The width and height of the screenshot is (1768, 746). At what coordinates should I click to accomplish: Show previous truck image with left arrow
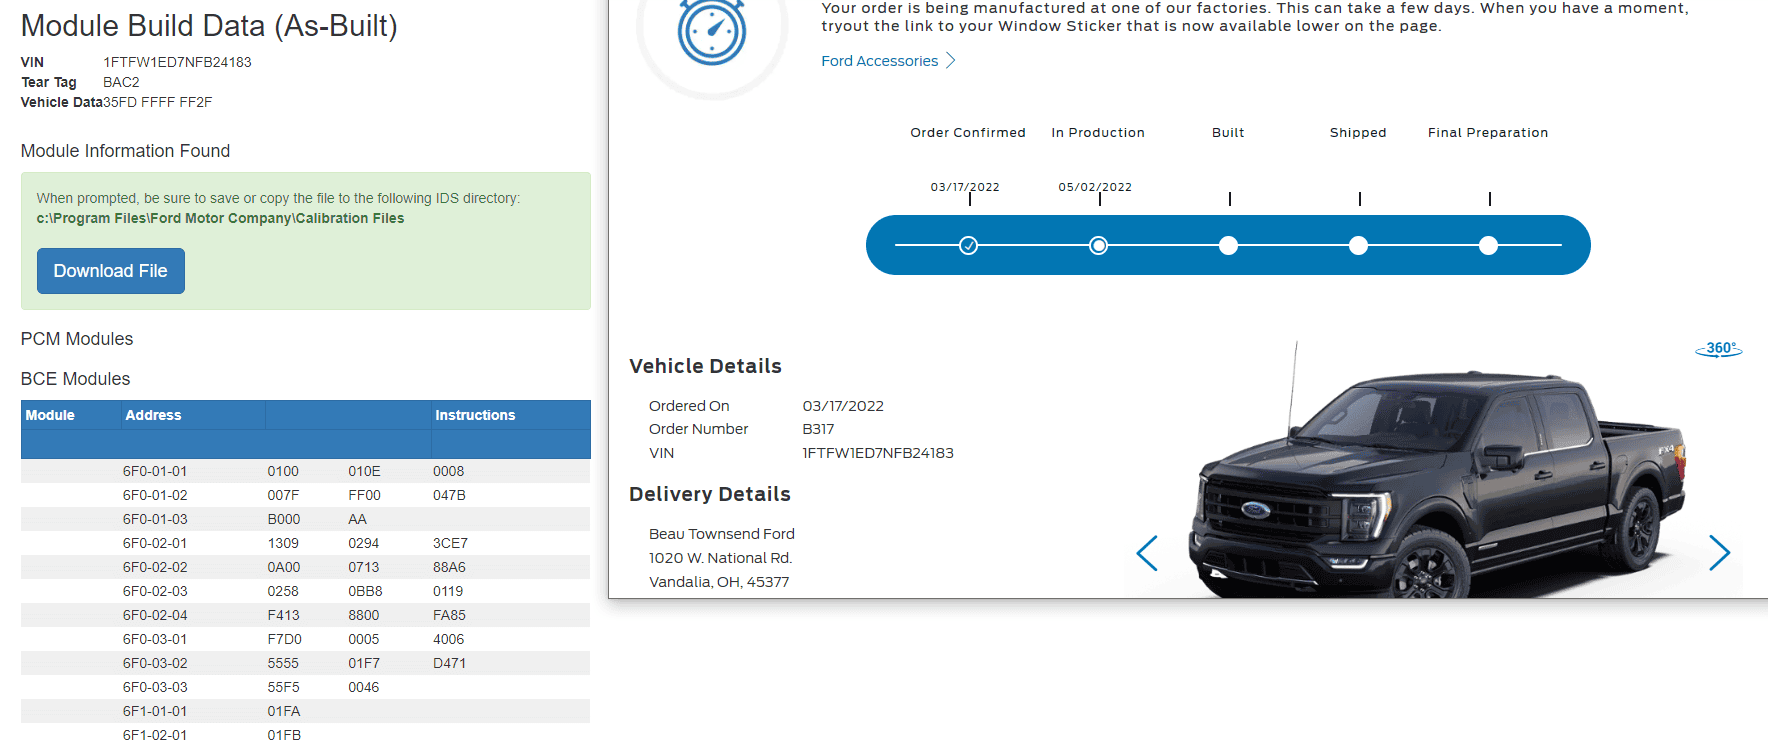(1147, 553)
